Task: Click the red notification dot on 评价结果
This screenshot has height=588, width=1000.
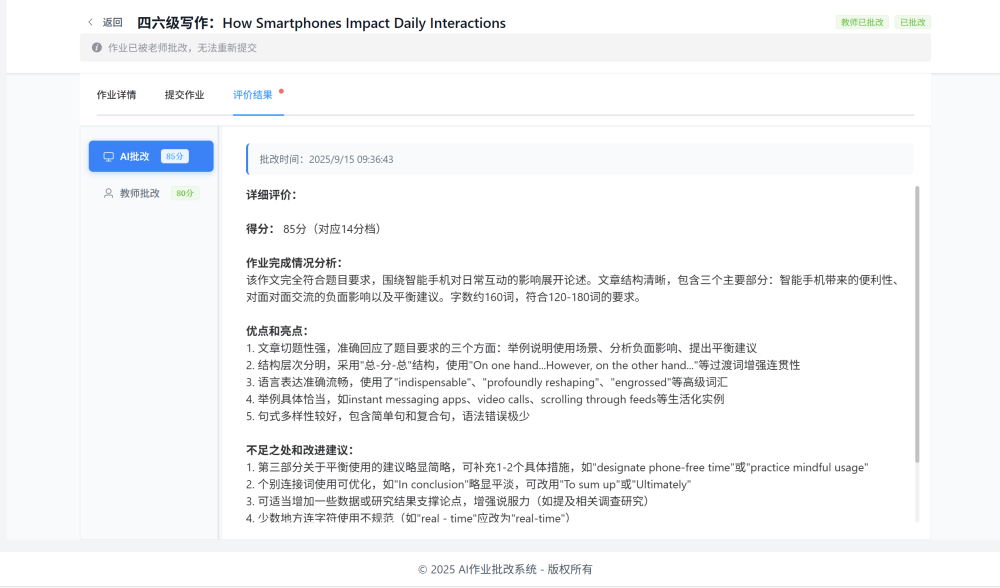Action: (x=281, y=91)
